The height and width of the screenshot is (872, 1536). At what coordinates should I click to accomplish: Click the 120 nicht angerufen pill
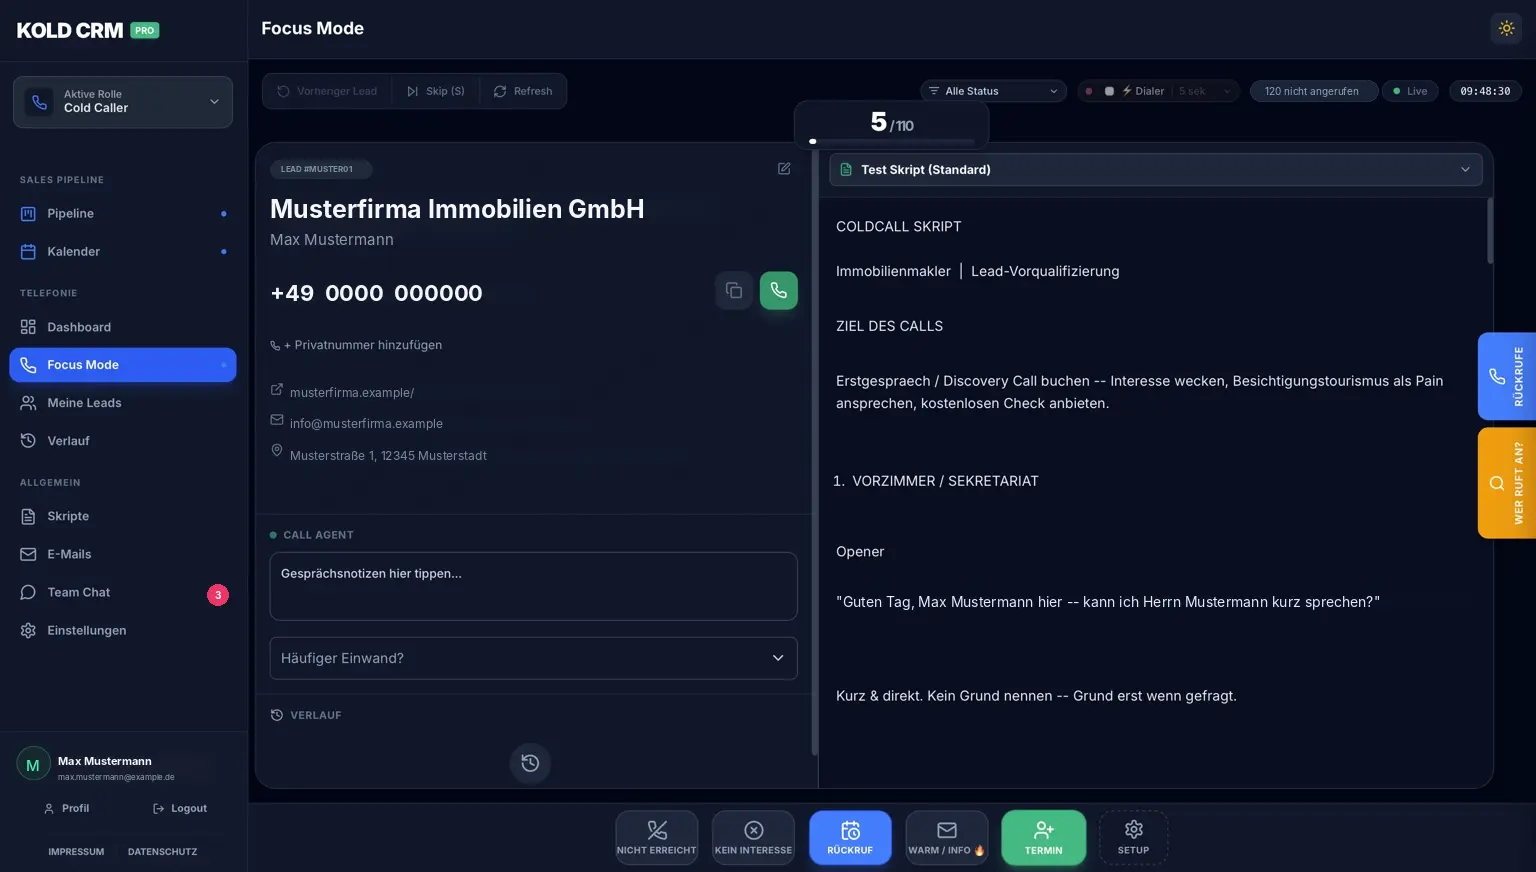pyautogui.click(x=1313, y=91)
